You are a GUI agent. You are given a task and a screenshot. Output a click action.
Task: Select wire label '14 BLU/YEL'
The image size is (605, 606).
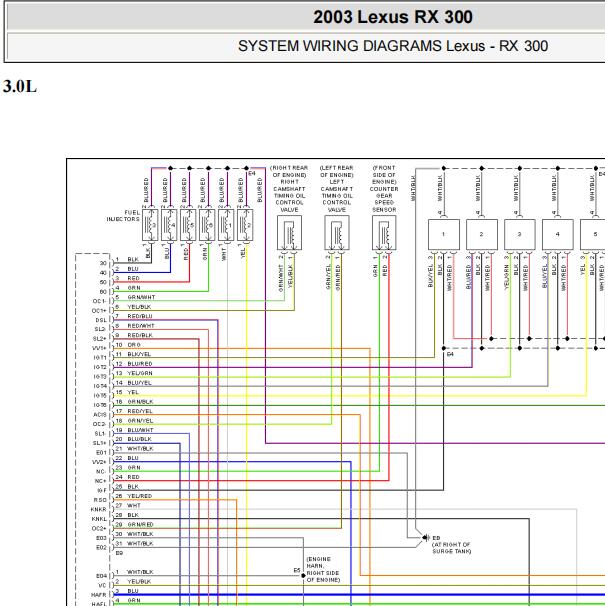coord(133,383)
